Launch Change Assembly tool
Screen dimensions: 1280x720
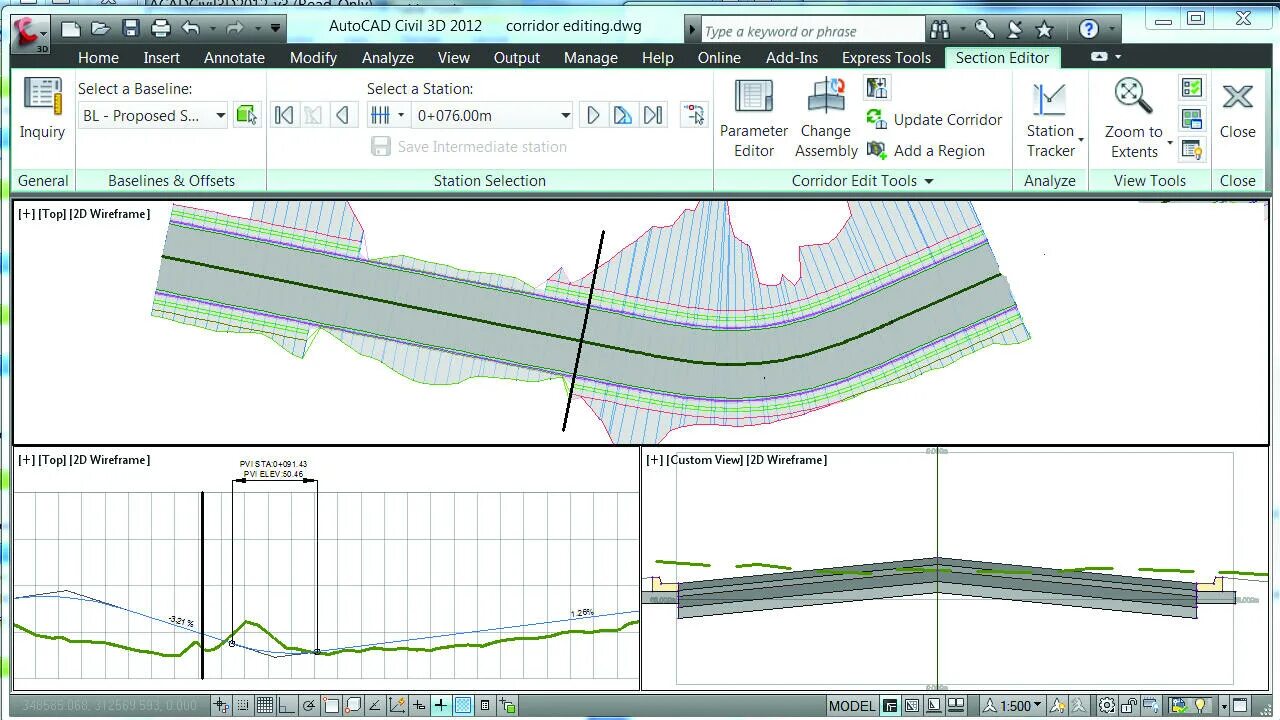826,118
